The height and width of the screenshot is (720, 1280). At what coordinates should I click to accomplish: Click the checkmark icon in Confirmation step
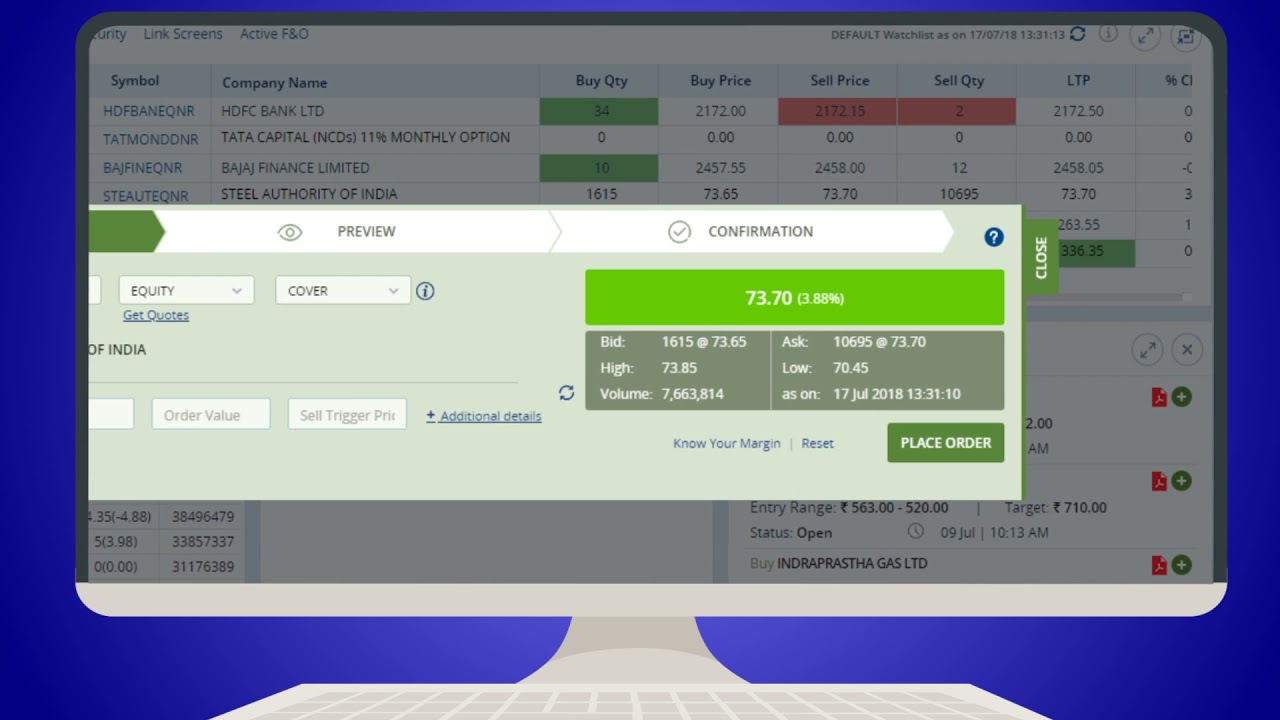(x=679, y=232)
